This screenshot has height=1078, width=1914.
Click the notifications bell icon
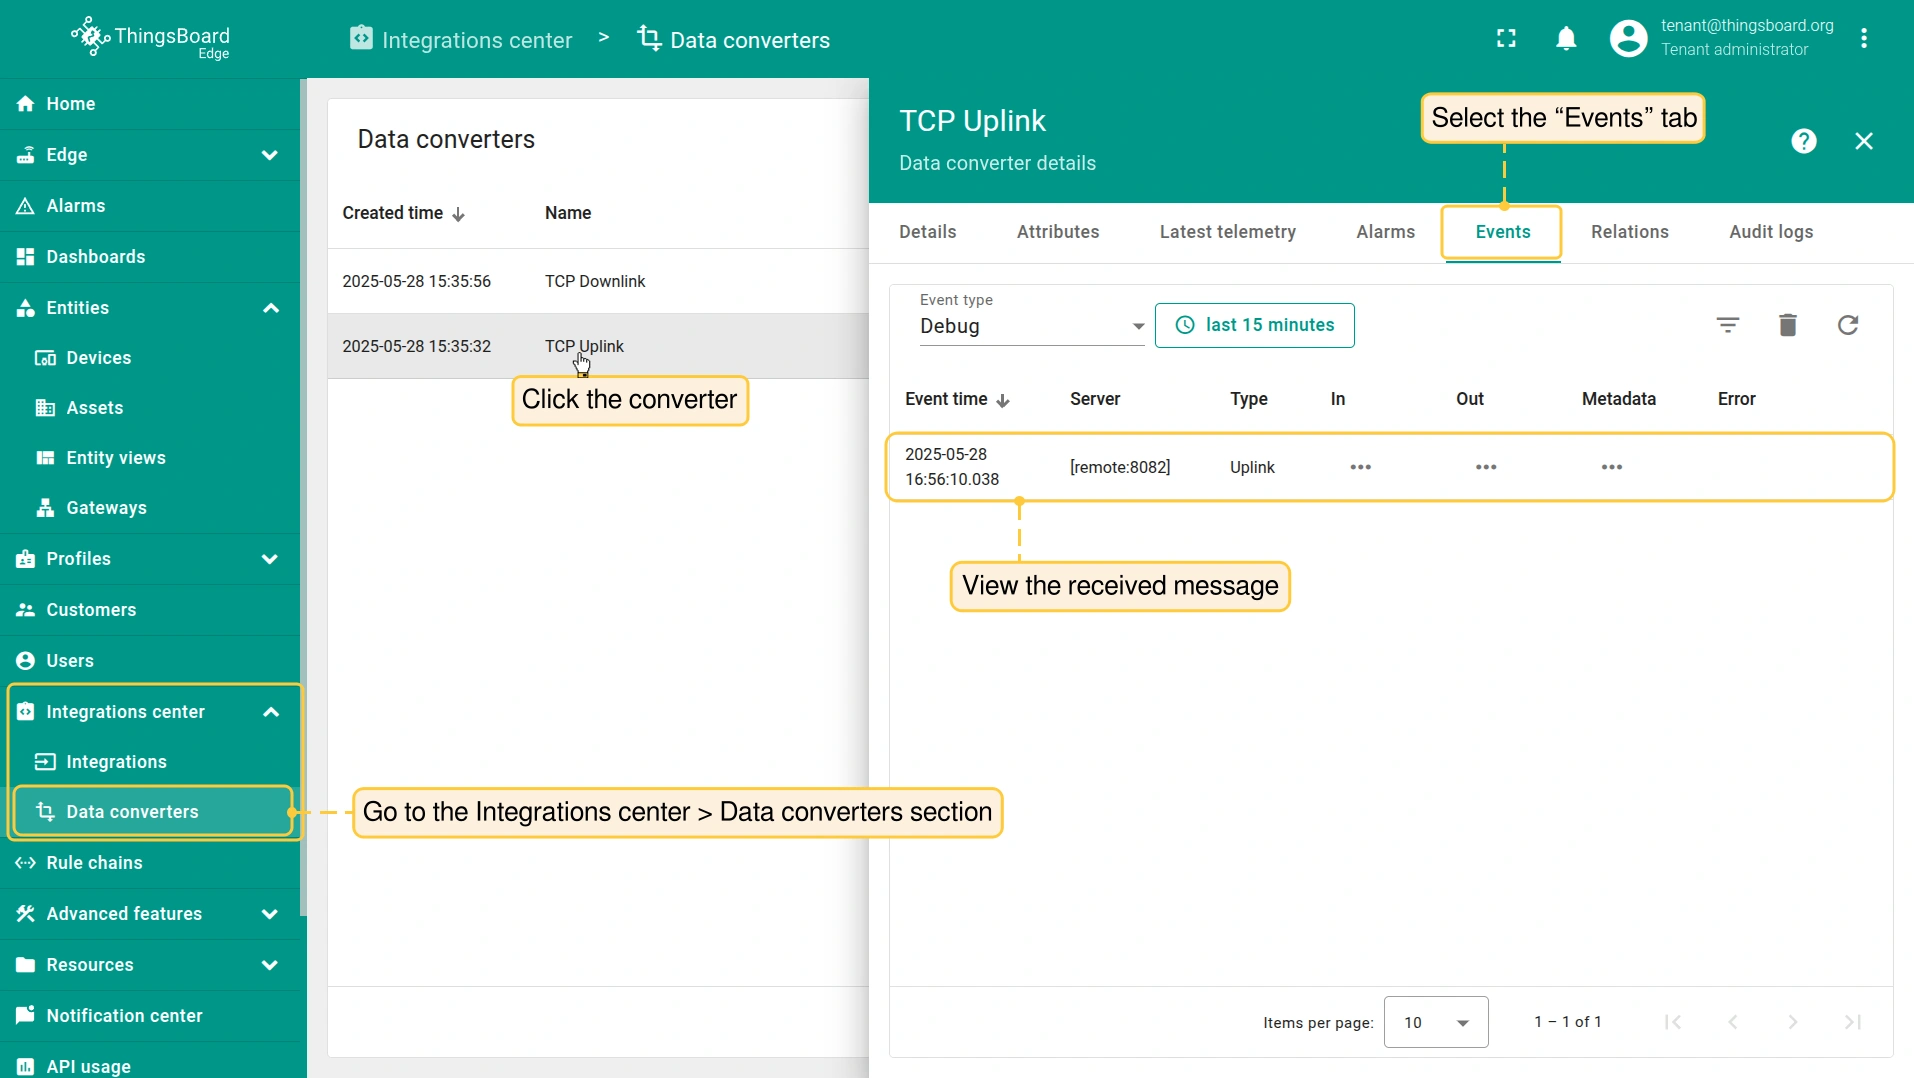click(x=1566, y=39)
